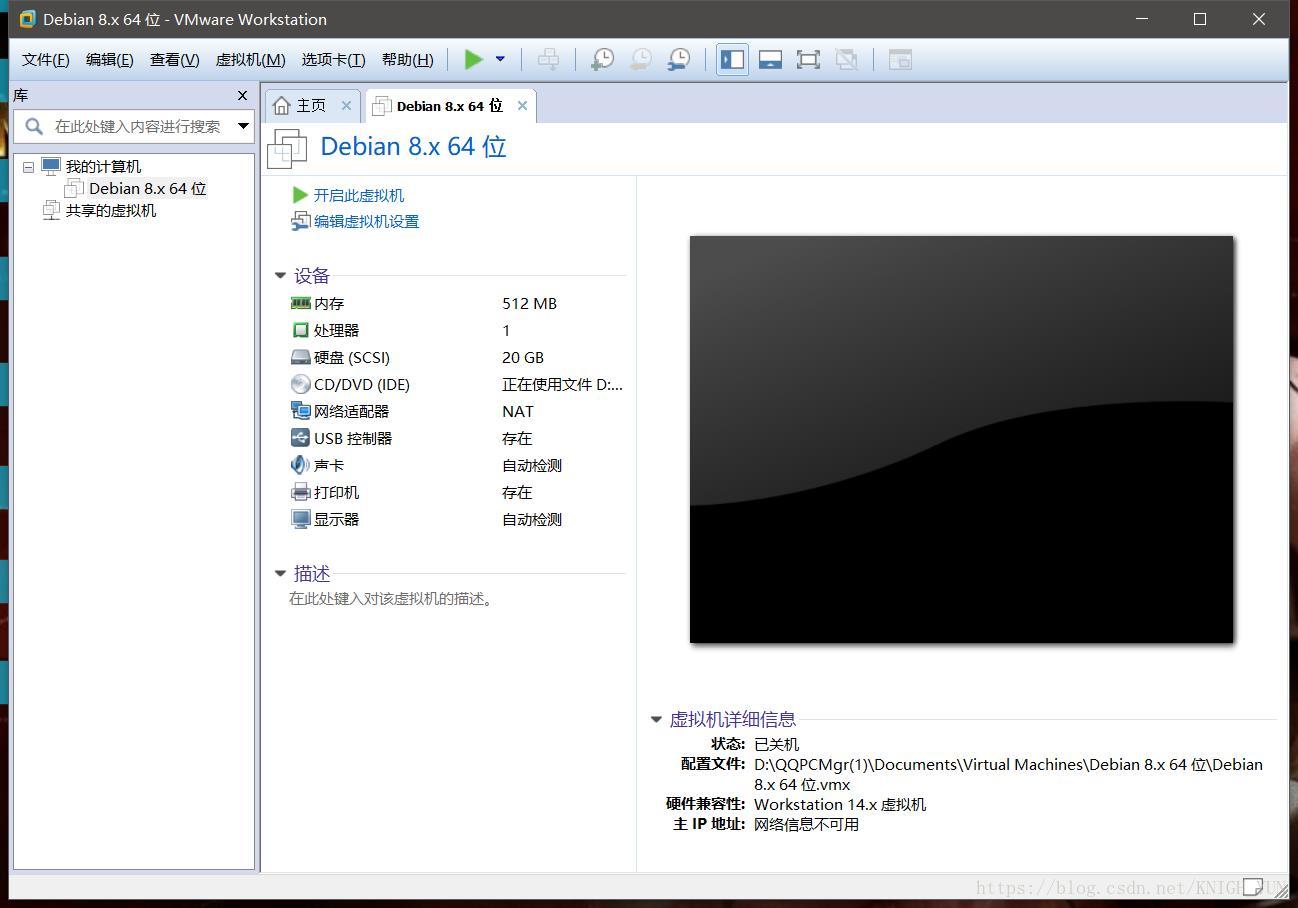Click the 网络适配器 network adapter icon
Viewport: 1298px width, 908px height.
tap(300, 411)
